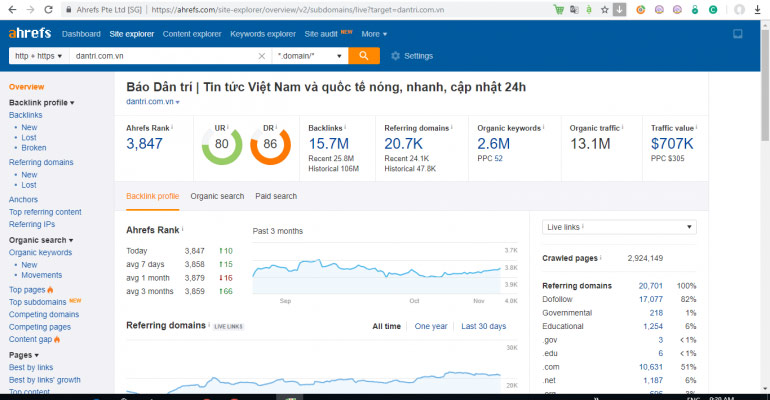Click the ahrefs logo
This screenshot has width=770, height=400.
tap(30, 33)
